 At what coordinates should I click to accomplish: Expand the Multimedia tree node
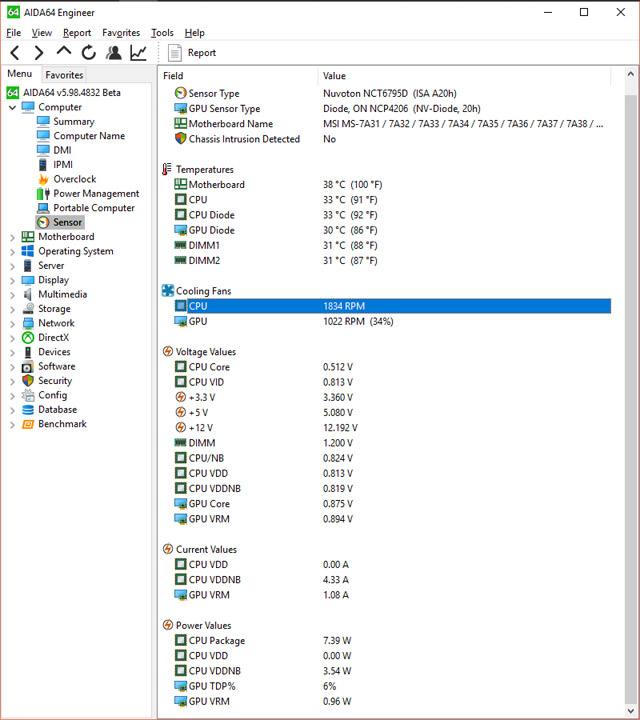click(x=12, y=295)
